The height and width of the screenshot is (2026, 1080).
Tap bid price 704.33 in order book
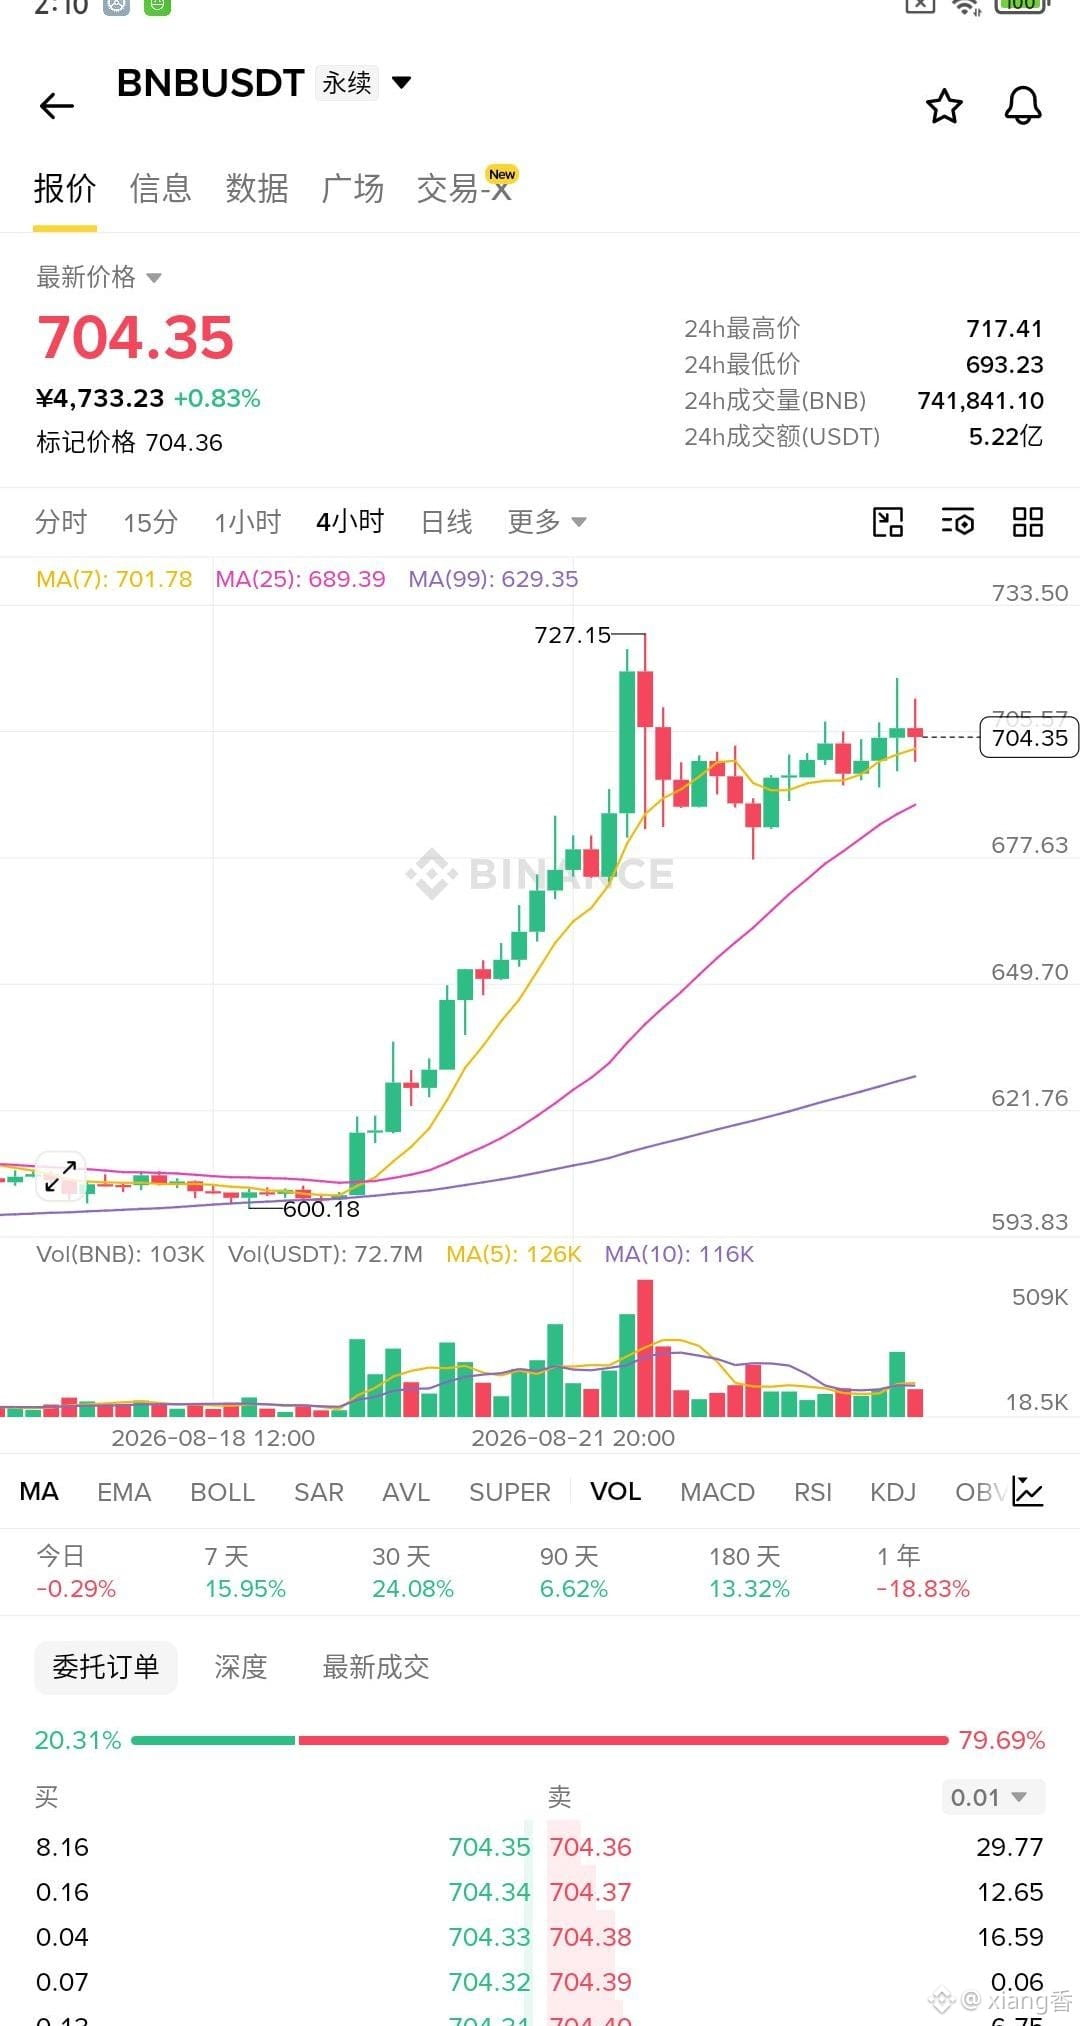[489, 1937]
